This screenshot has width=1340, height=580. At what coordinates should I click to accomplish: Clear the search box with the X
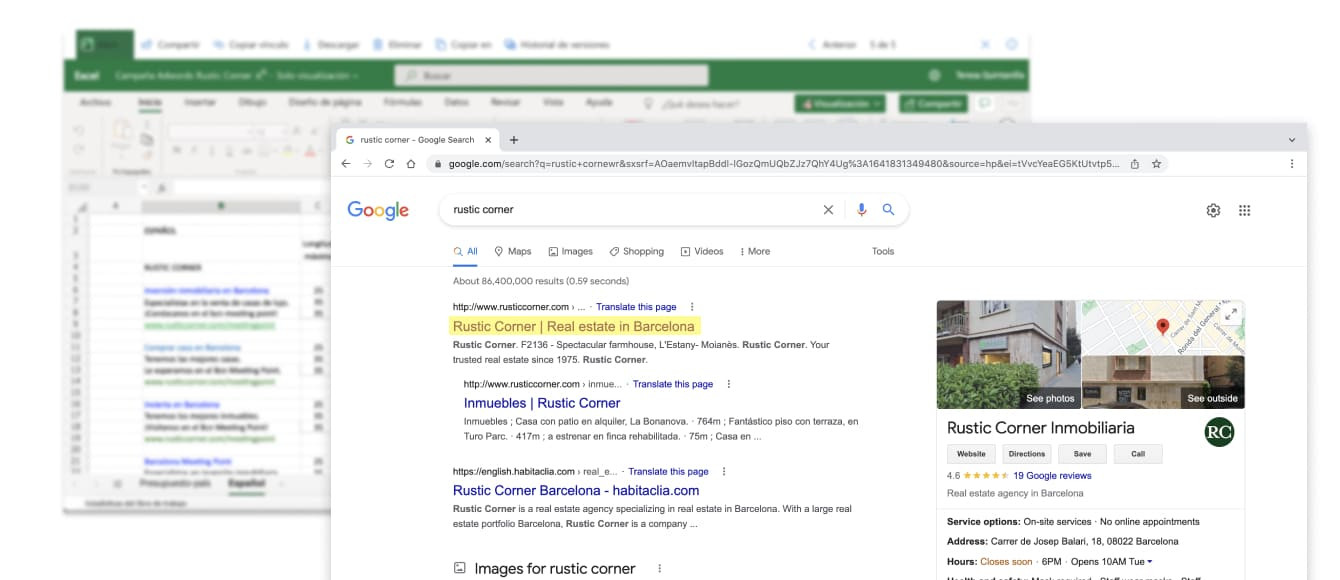point(828,210)
